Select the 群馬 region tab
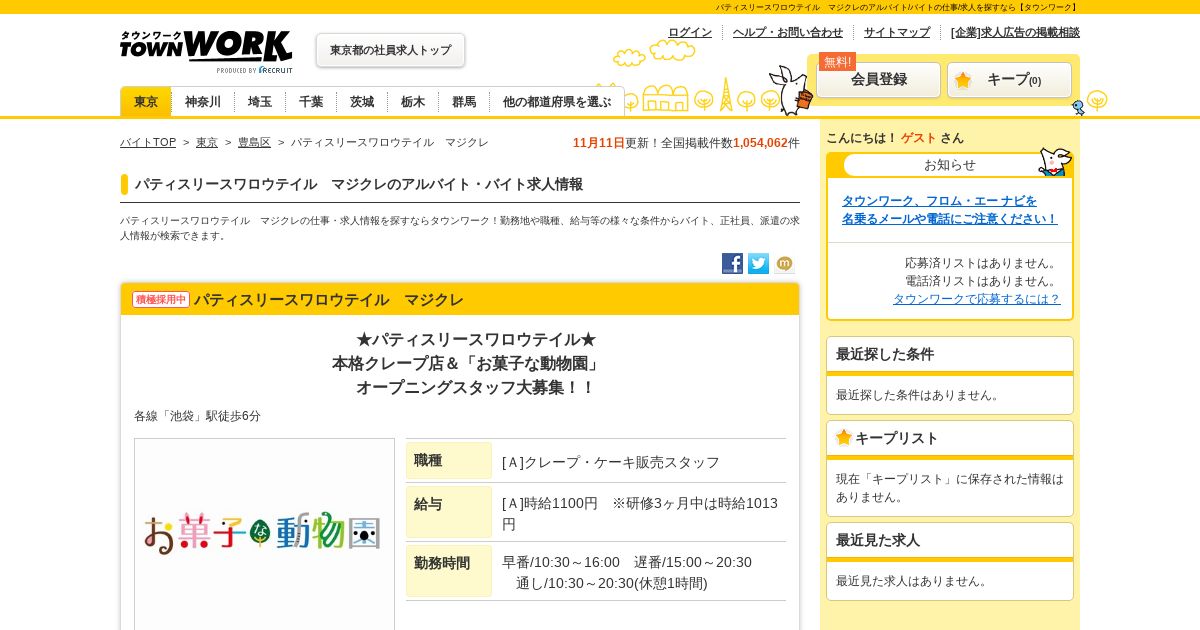This screenshot has width=1200, height=630. point(464,102)
